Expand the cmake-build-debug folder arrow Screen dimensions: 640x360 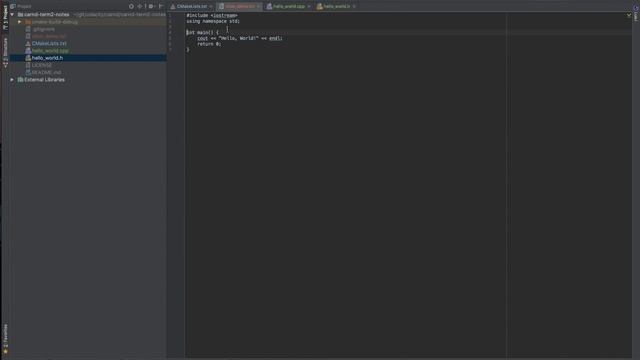point(20,22)
